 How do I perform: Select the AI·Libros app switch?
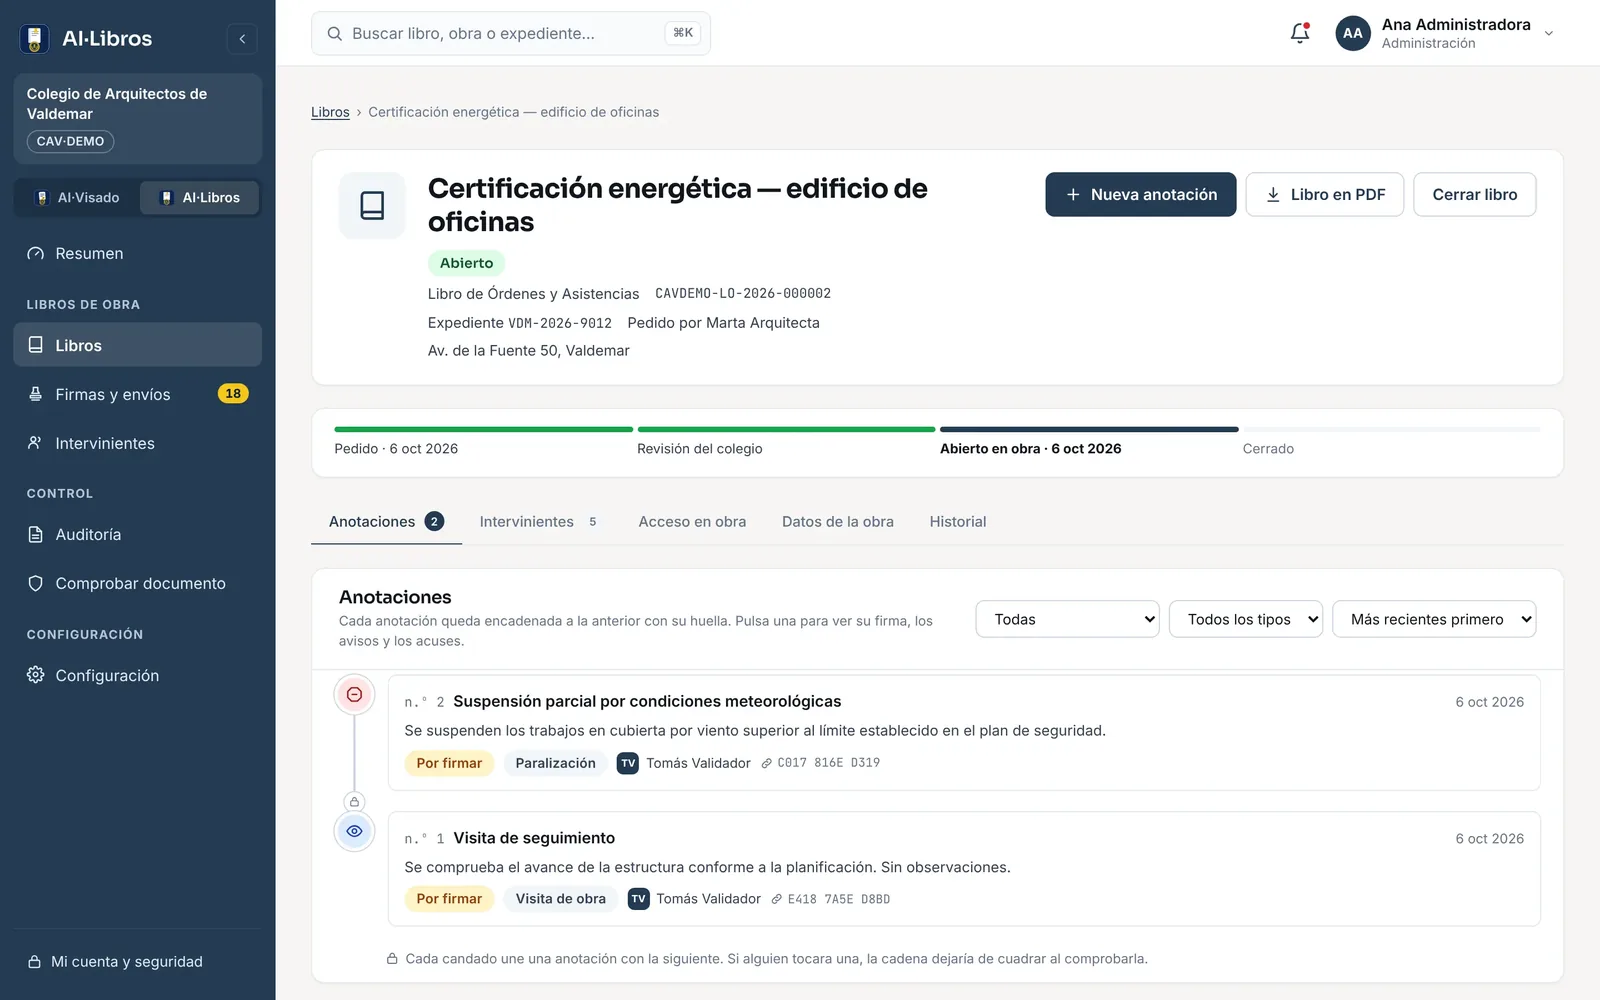[200, 198]
